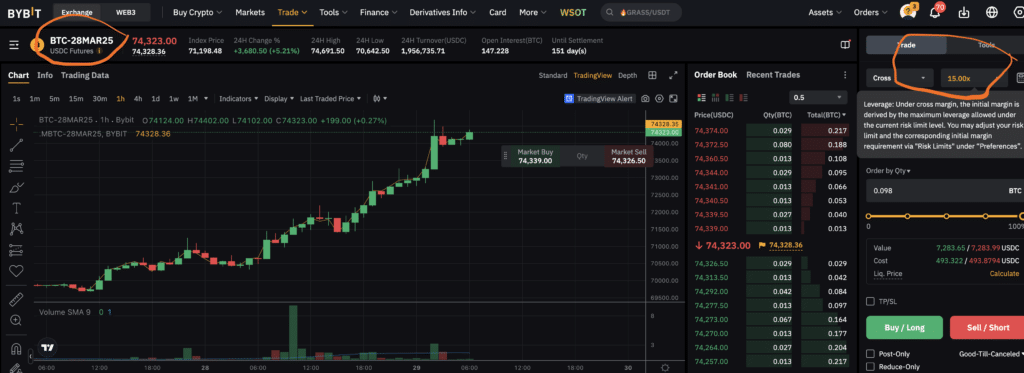The height and width of the screenshot is (373, 1024).
Task: Enable the Post-Only checkbox
Action: point(870,353)
